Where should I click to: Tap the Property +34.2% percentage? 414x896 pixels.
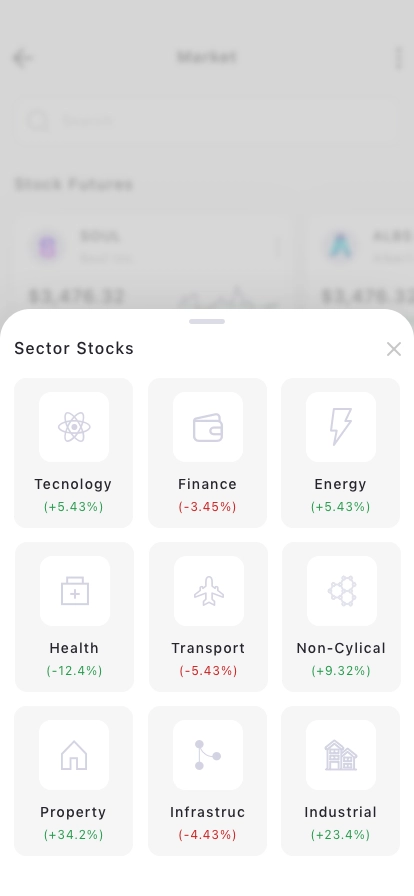pyautogui.click(x=73, y=835)
